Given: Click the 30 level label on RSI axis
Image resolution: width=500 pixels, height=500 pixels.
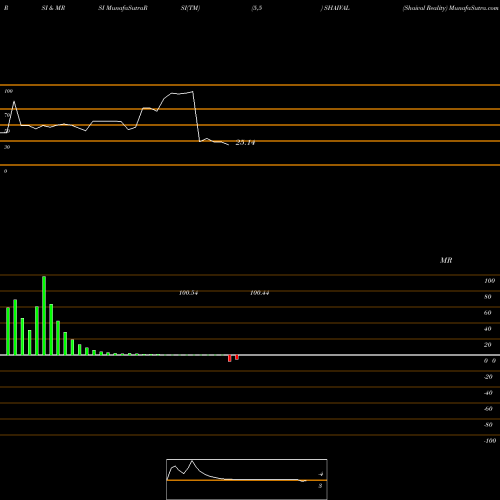Looking at the screenshot, I should click(x=7, y=147).
